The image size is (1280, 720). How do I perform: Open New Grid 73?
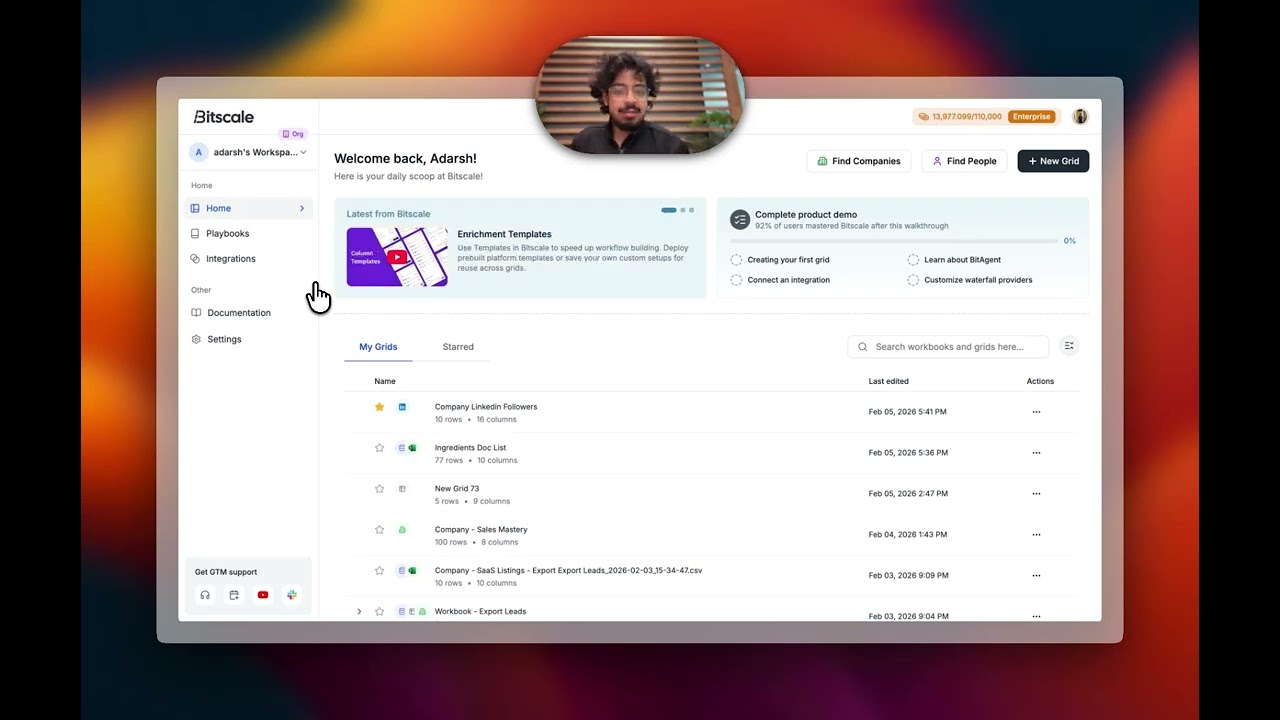[457, 489]
